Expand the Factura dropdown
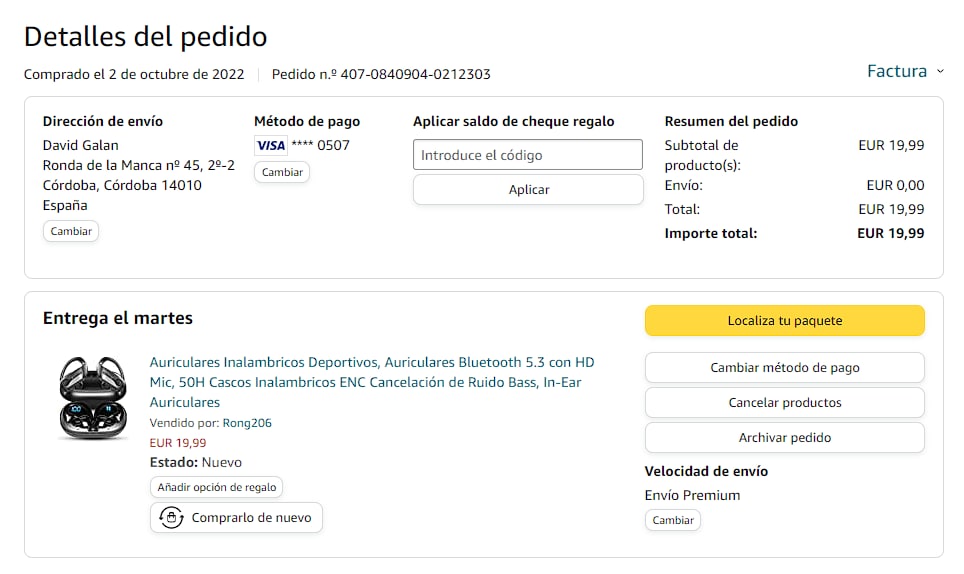This screenshot has width=964, height=574. [x=896, y=71]
